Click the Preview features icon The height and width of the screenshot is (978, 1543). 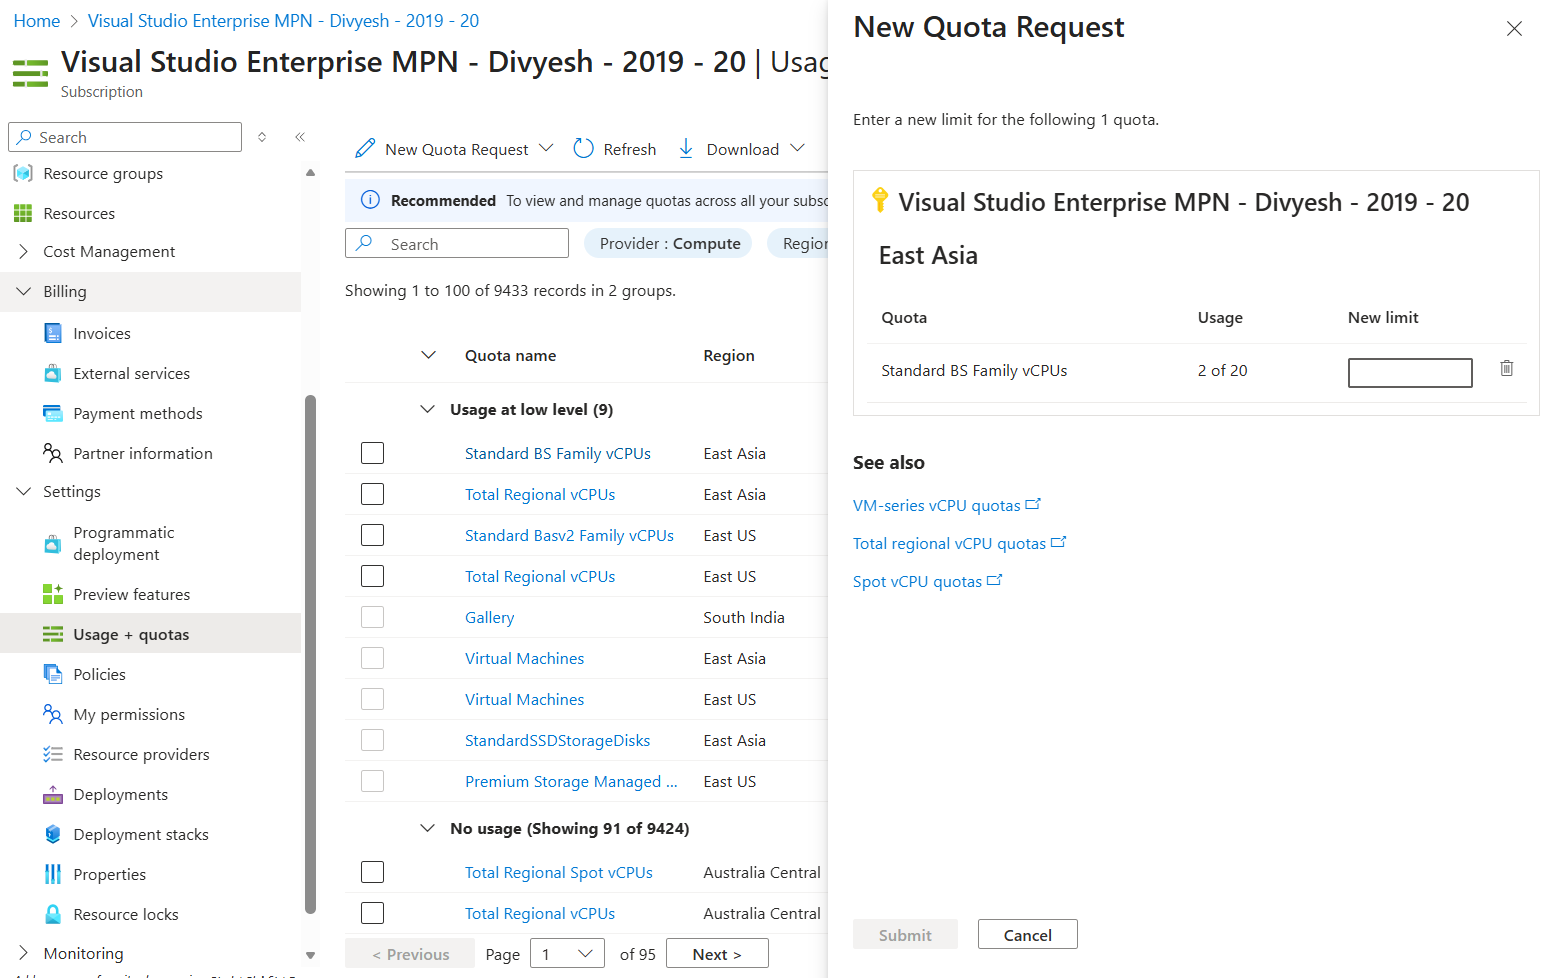[53, 594]
